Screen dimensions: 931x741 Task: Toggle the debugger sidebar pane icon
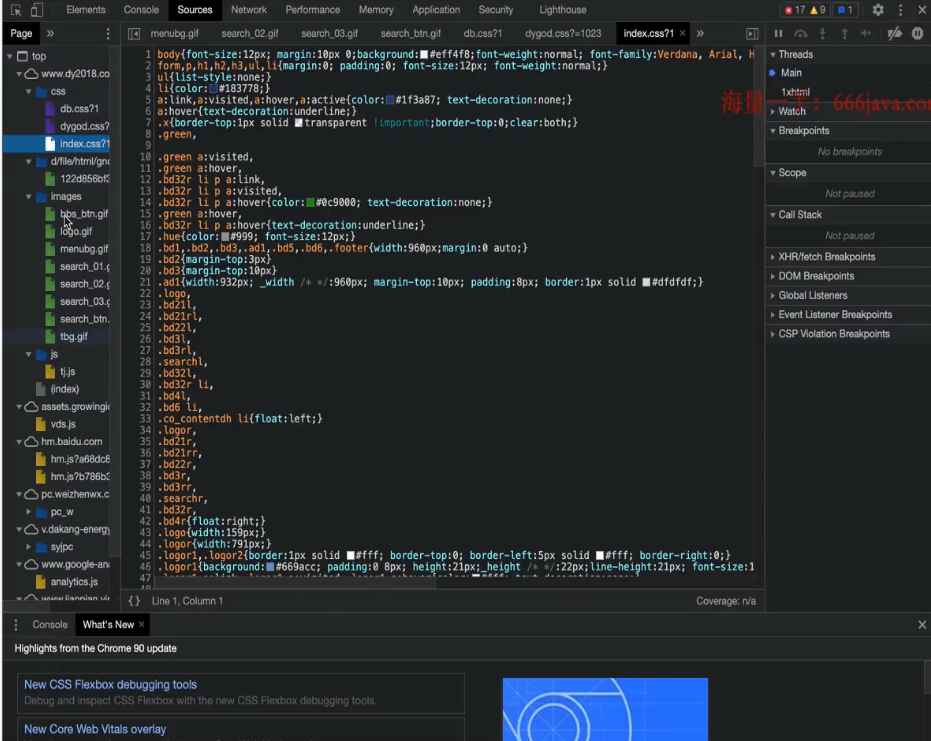coord(752,34)
